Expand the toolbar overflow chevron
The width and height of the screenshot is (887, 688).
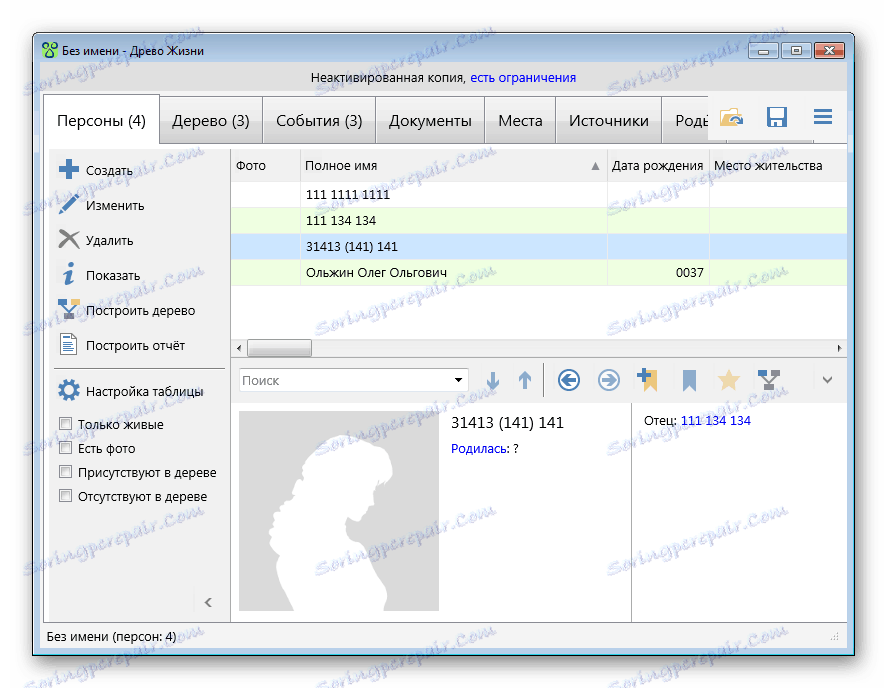827,380
